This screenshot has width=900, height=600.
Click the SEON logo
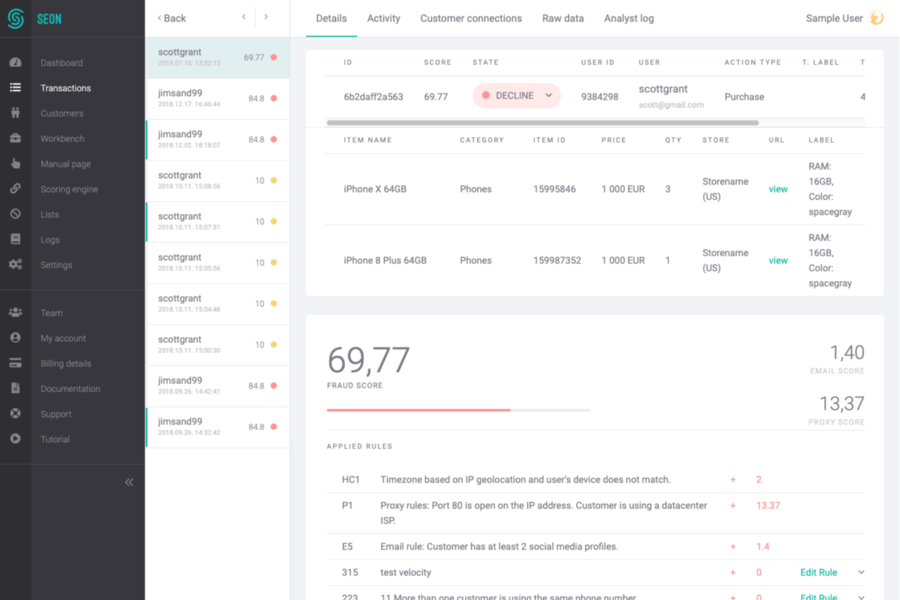click(x=16, y=18)
